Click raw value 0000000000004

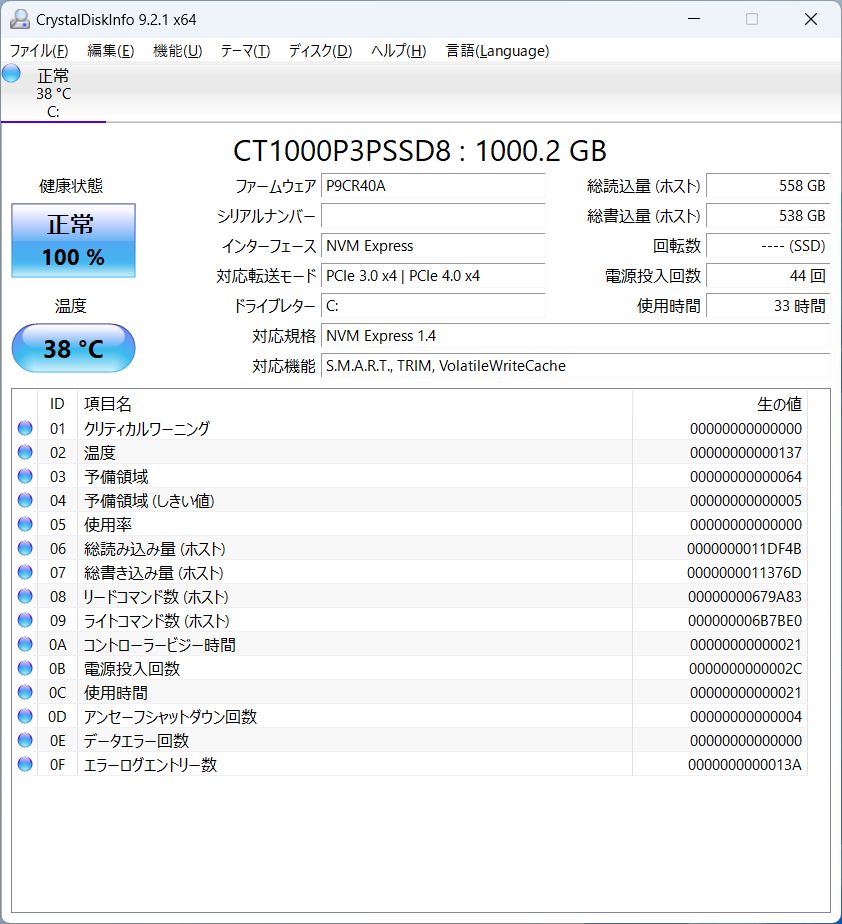coord(745,717)
